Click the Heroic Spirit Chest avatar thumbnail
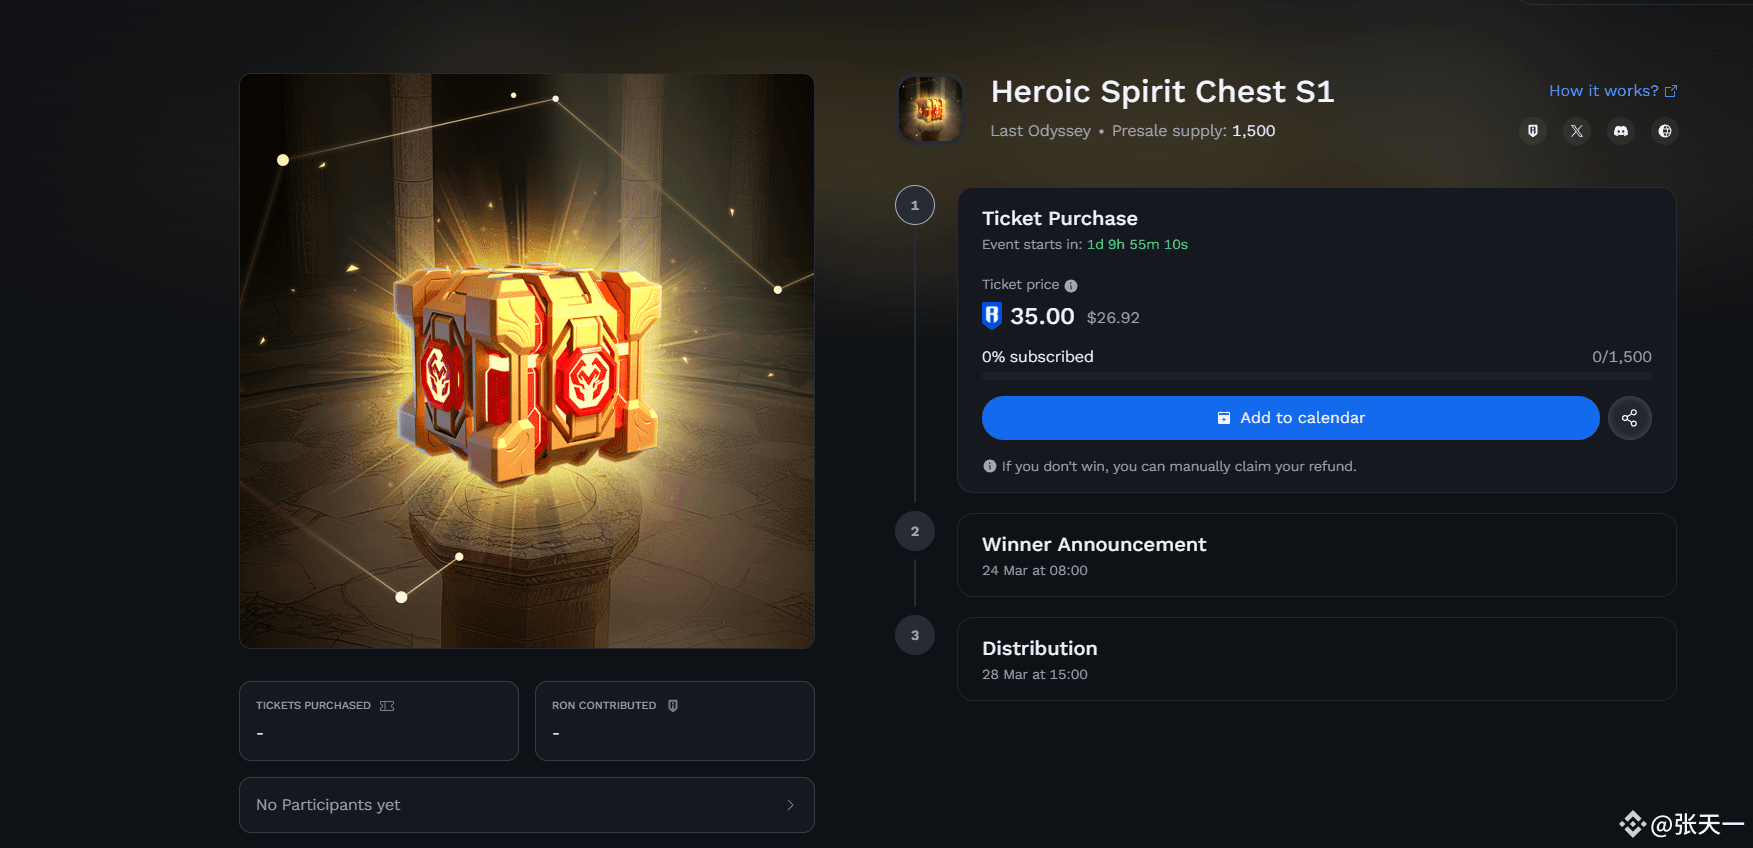Viewport: 1753px width, 848px height. pos(931,109)
